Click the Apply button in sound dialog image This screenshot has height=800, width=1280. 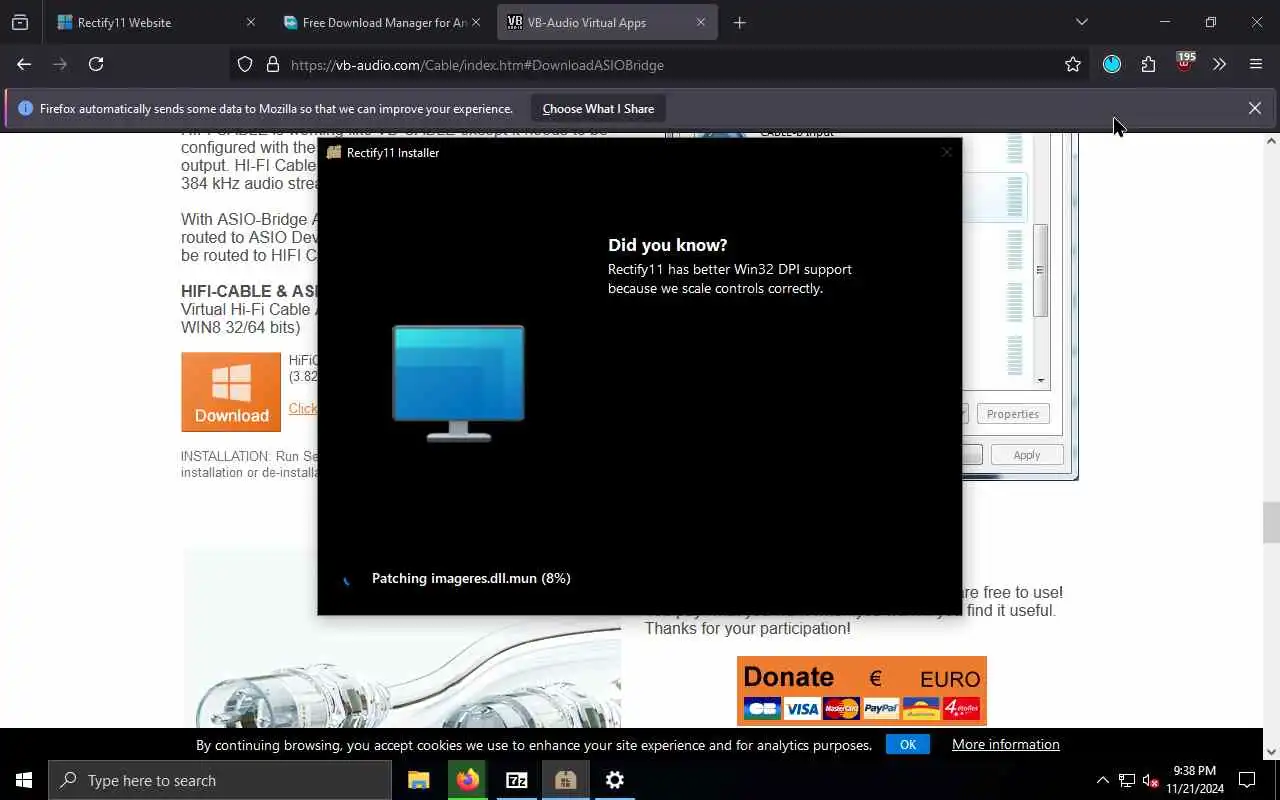pyautogui.click(x=1027, y=455)
